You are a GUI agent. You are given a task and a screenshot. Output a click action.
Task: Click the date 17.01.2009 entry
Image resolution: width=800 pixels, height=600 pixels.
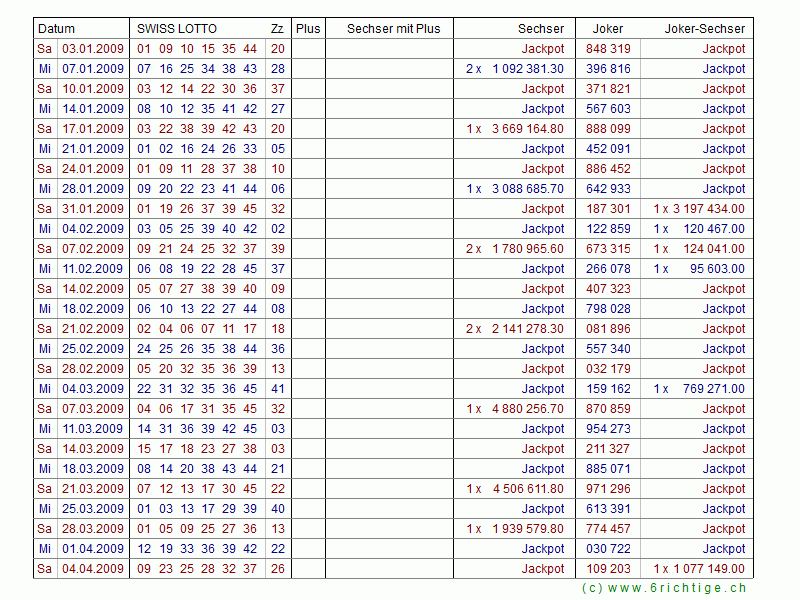[93, 129]
